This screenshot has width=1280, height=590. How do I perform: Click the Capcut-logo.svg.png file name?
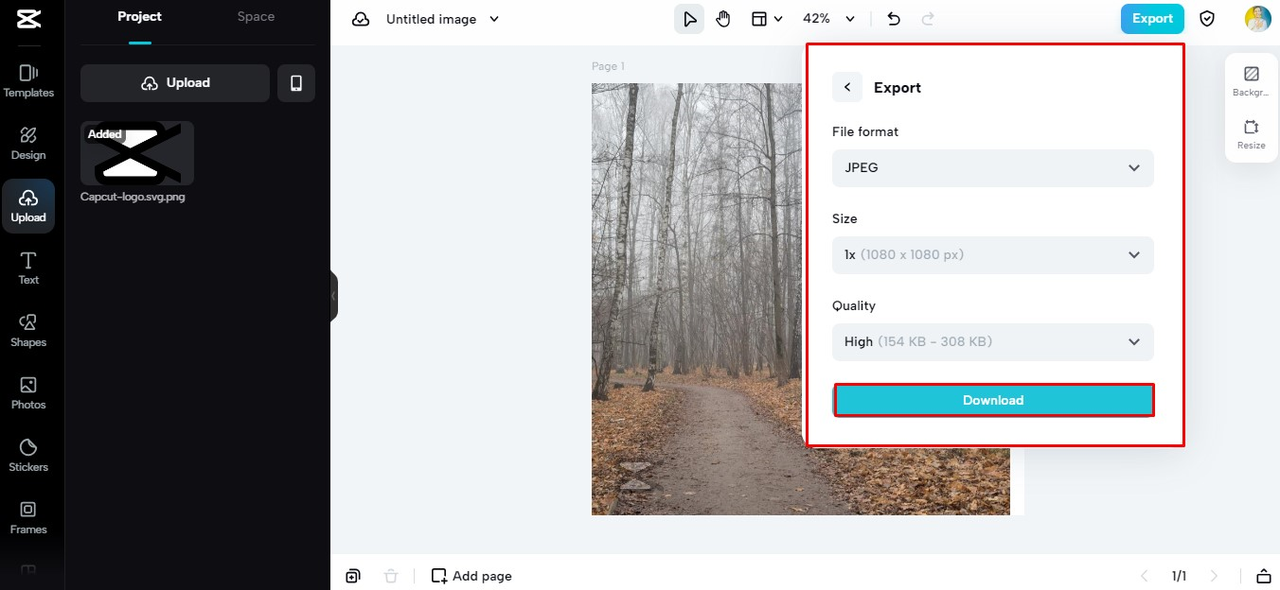click(x=133, y=197)
